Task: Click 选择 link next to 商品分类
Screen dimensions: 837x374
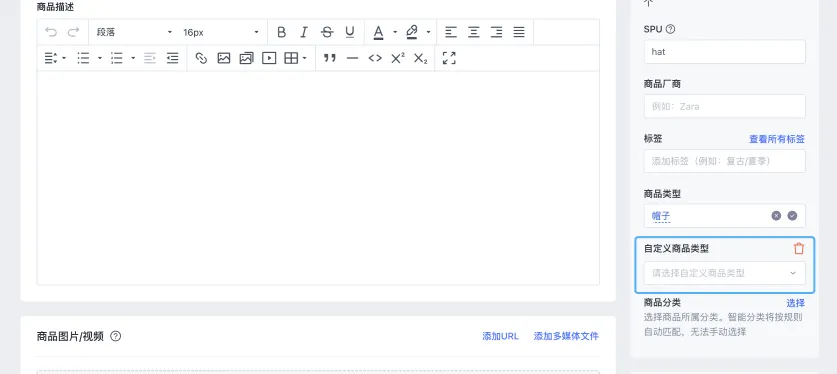Action: click(795, 303)
